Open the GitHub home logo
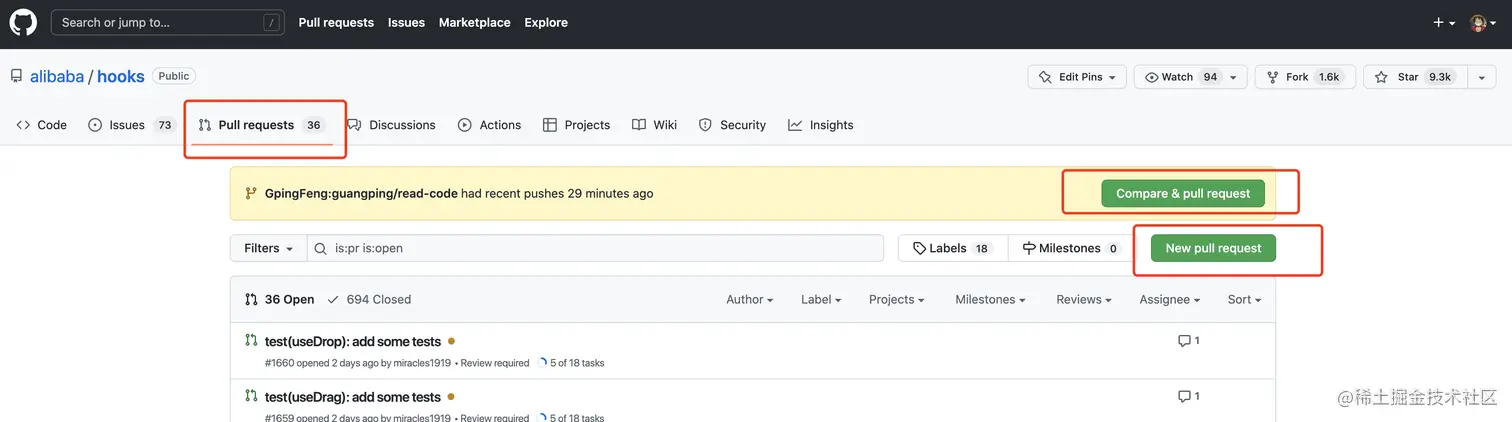The height and width of the screenshot is (422, 1512). click(23, 22)
